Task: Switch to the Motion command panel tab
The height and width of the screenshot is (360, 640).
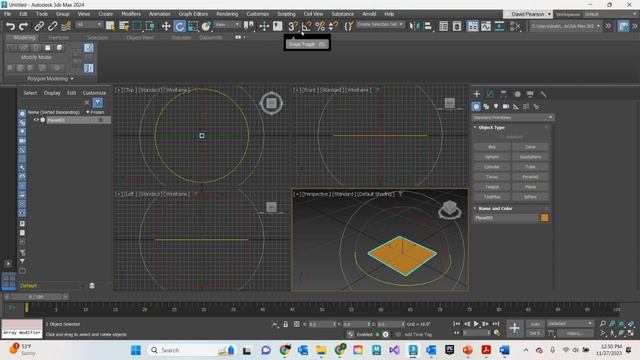Action: tap(517, 94)
